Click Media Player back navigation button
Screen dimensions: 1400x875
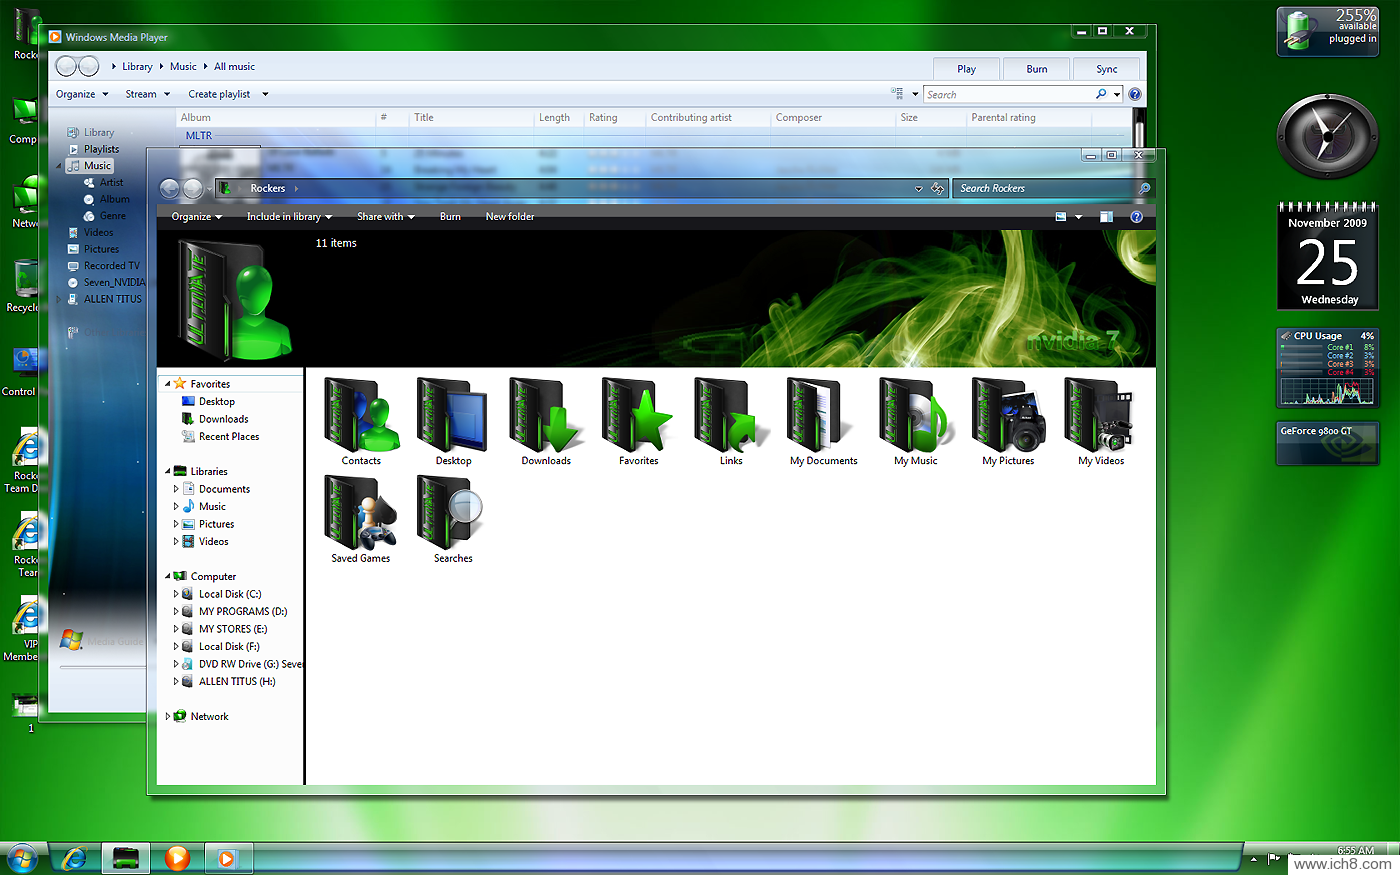pyautogui.click(x=66, y=66)
